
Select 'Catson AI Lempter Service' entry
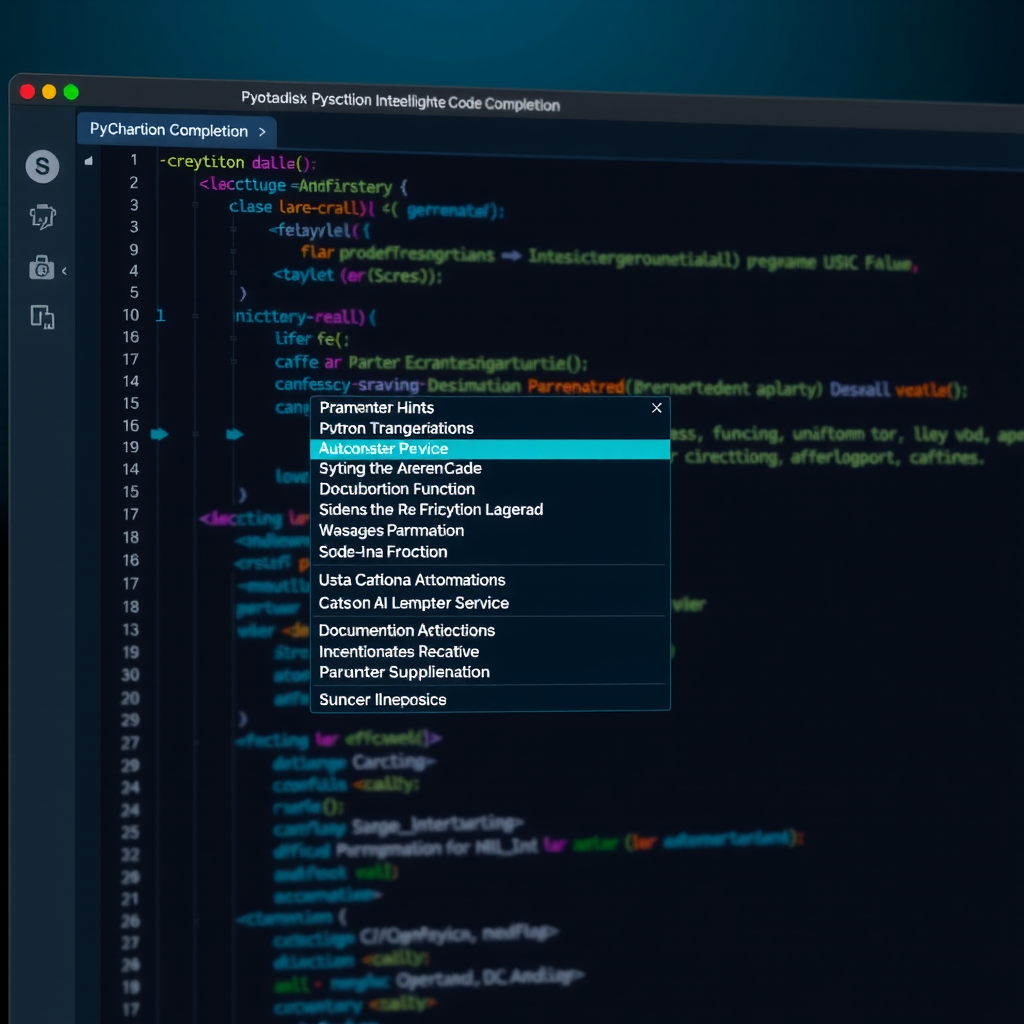point(413,603)
